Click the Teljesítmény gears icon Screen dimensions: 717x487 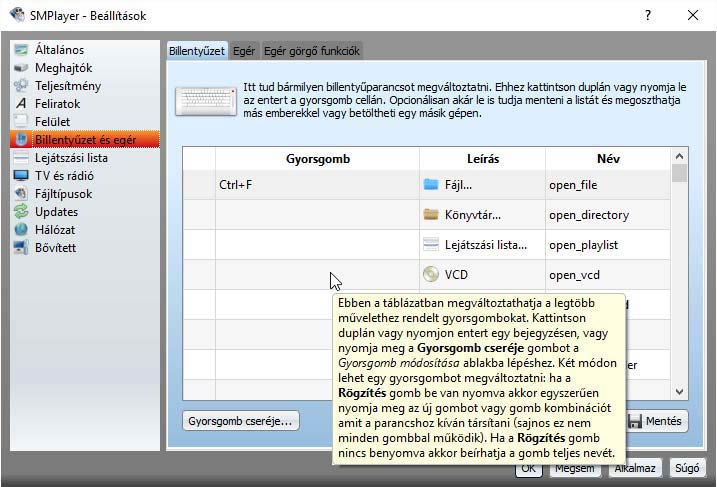point(21,86)
